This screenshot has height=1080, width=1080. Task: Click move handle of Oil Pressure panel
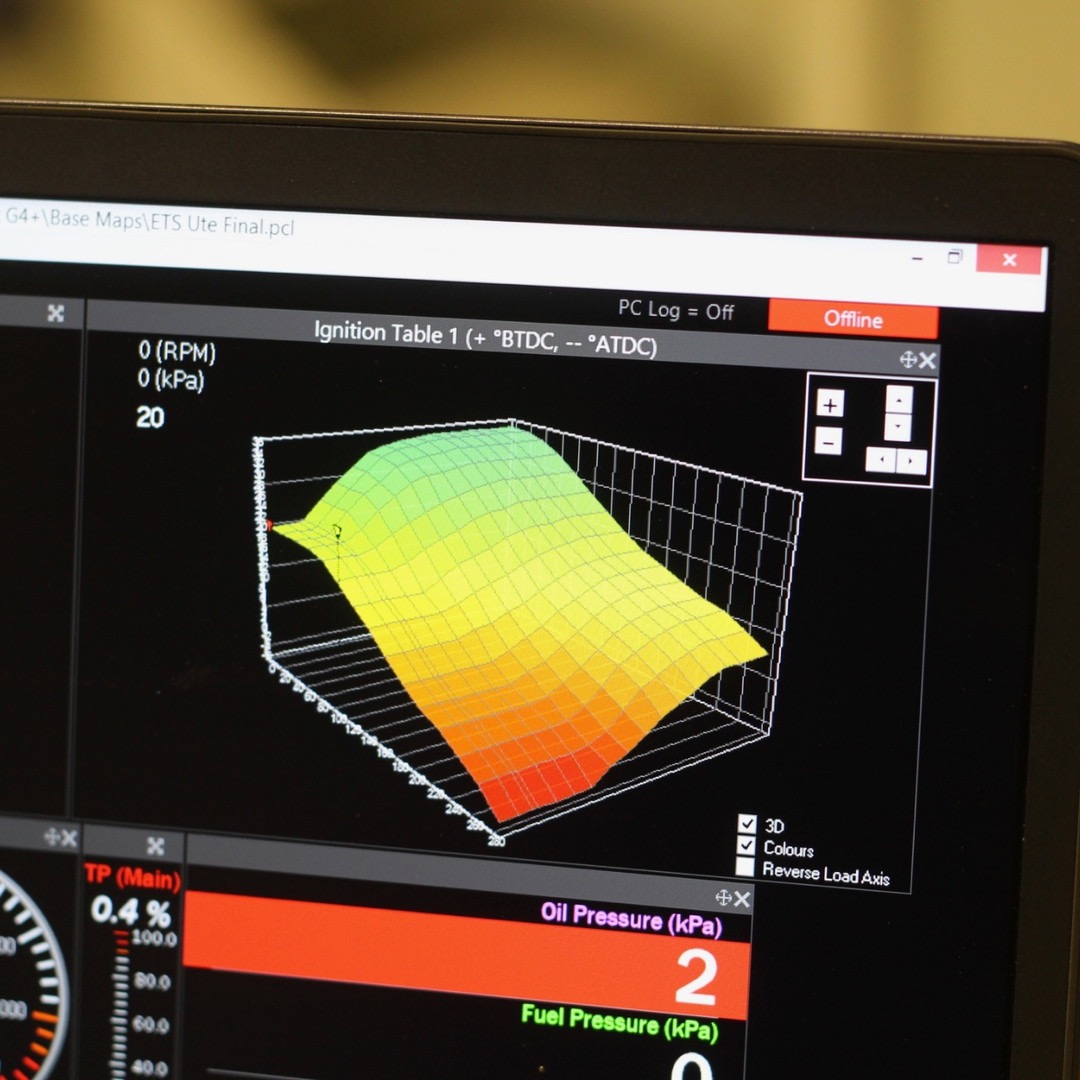(x=723, y=897)
